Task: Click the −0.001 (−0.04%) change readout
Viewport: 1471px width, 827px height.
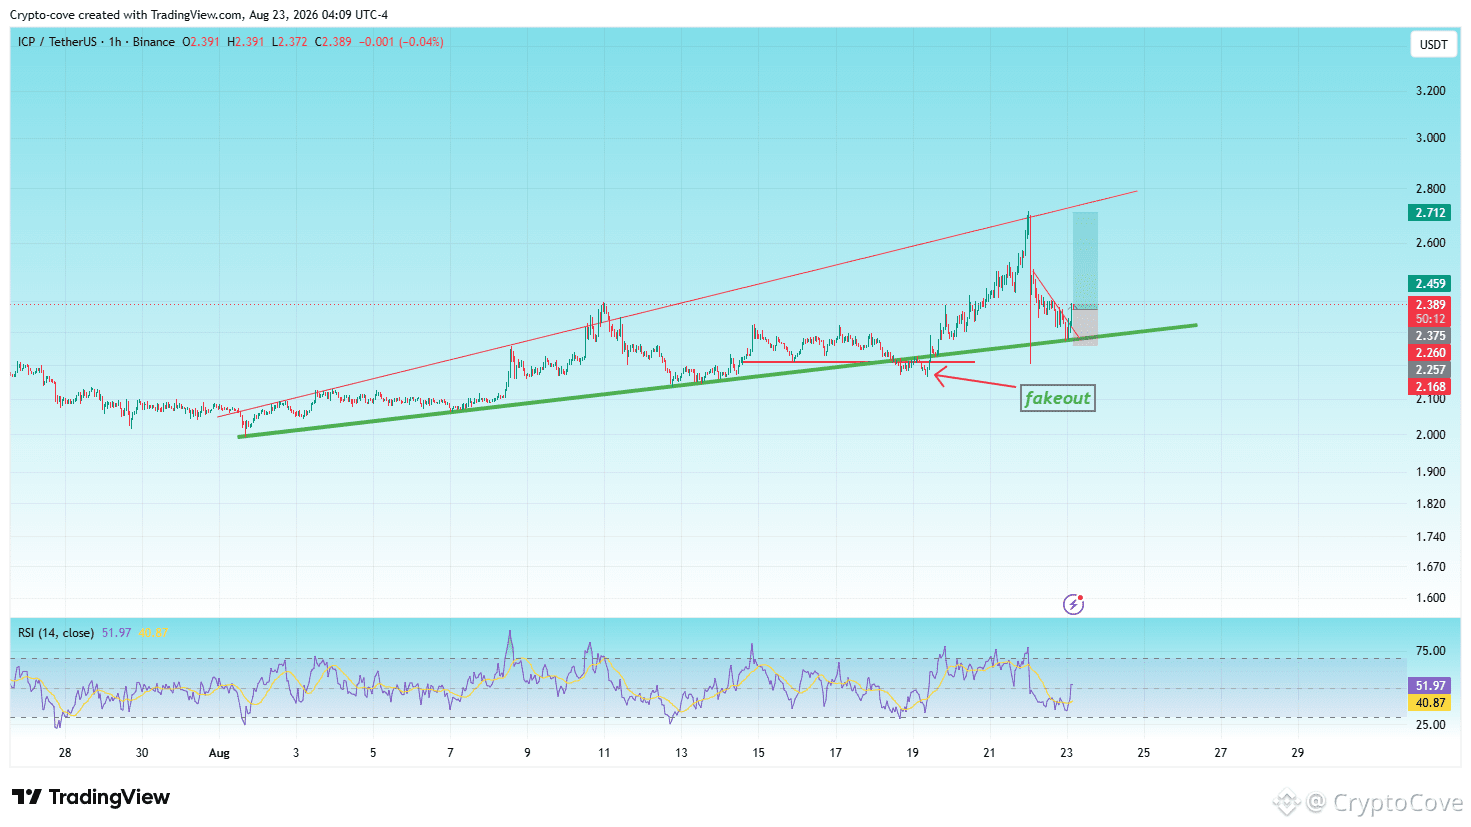Action: pyautogui.click(x=402, y=42)
